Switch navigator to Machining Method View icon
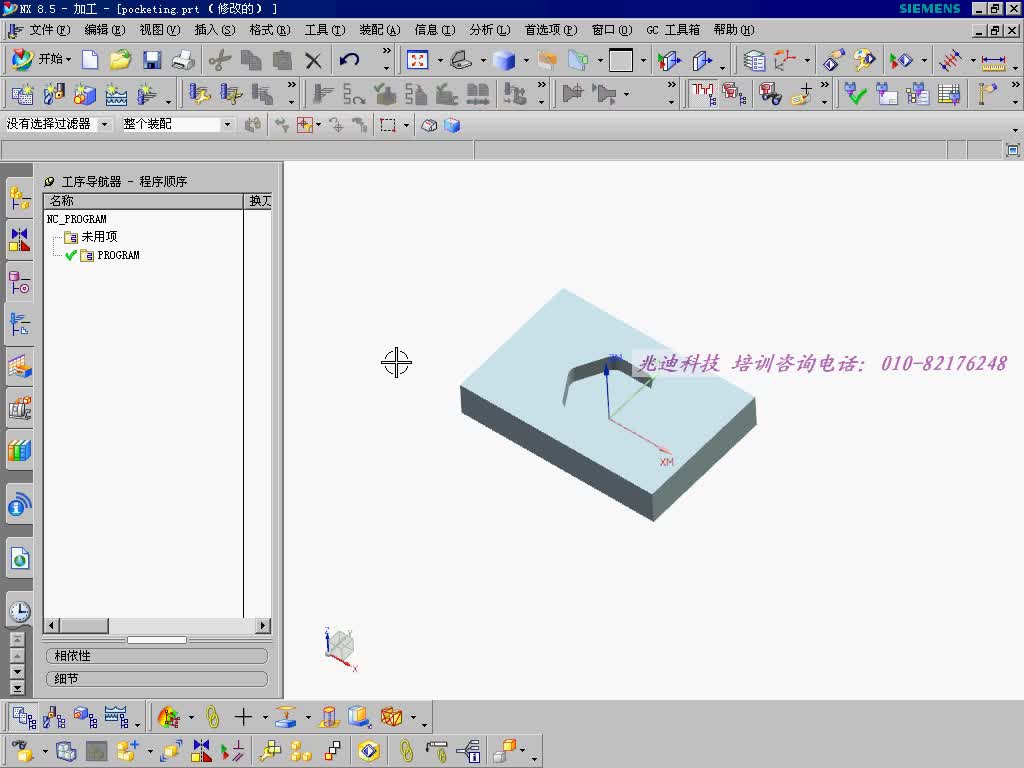Screen dimensions: 1024x768 (x=116, y=717)
